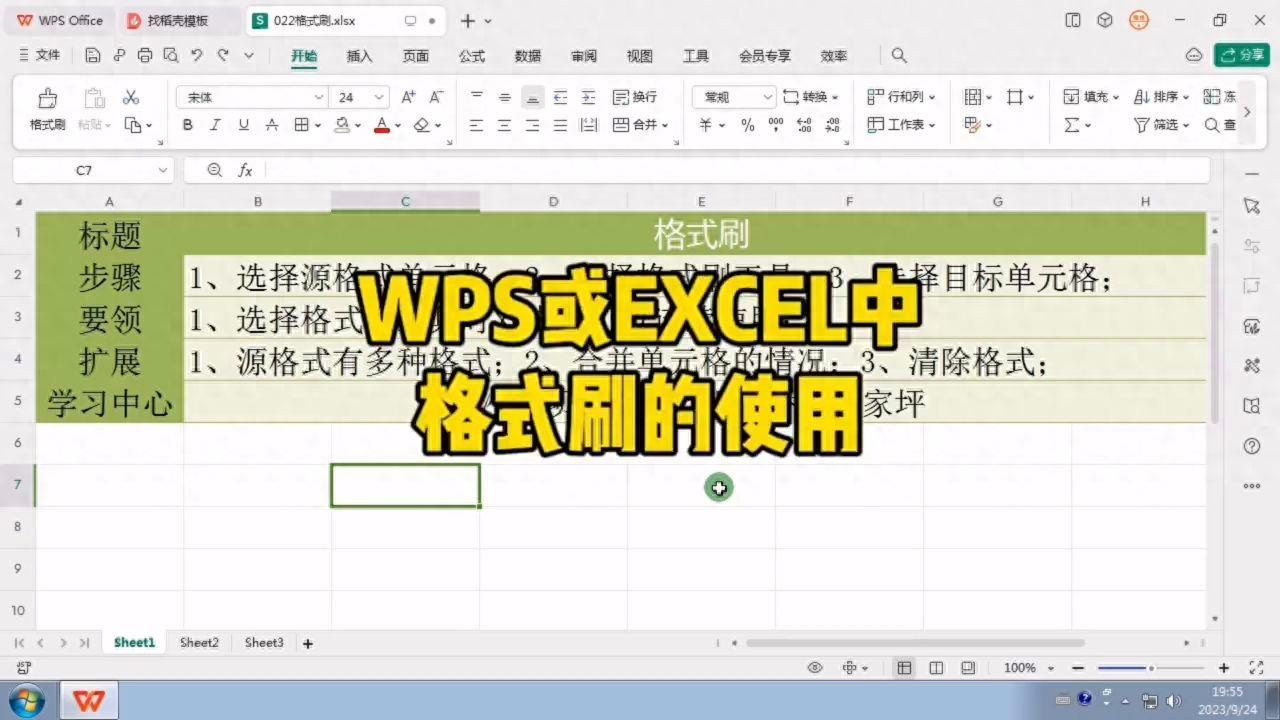Open the Formulas (公式) ribbon tab

click(x=472, y=56)
